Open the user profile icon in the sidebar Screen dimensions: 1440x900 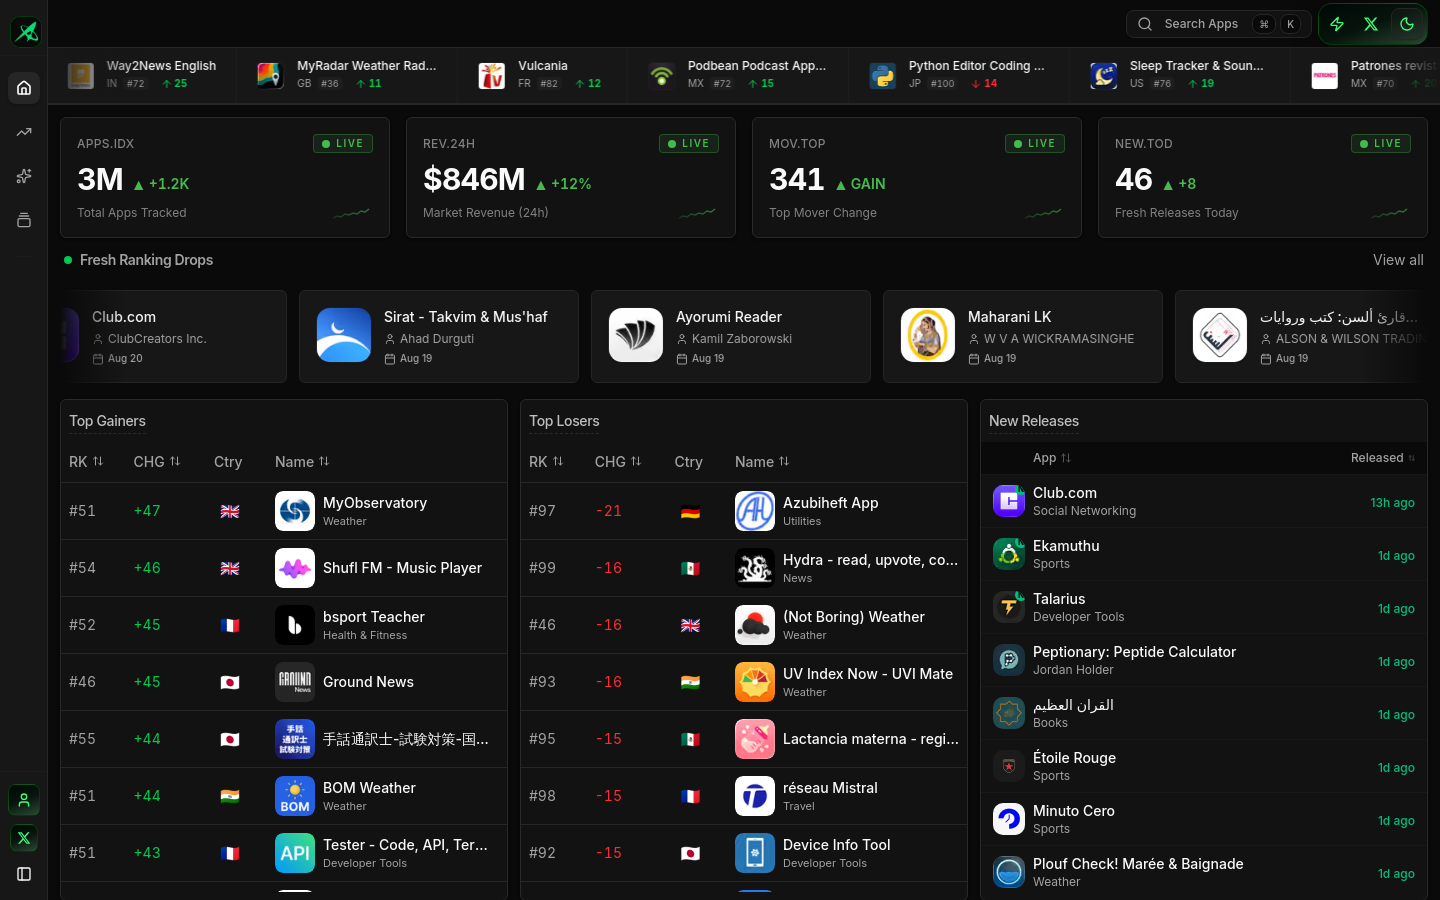(x=24, y=800)
